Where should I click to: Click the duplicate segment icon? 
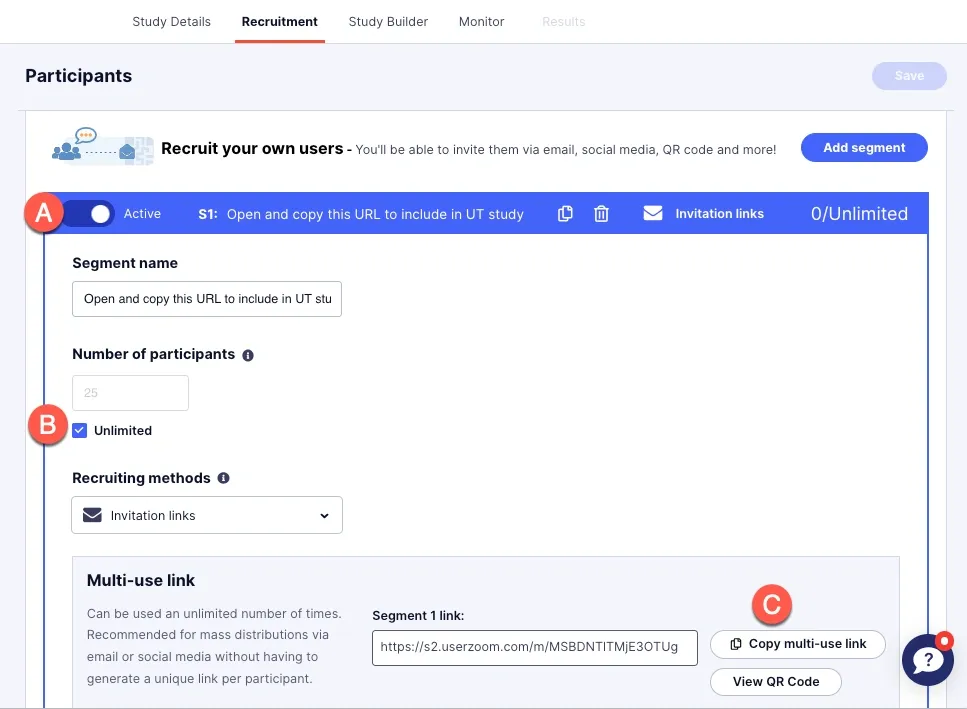click(565, 214)
